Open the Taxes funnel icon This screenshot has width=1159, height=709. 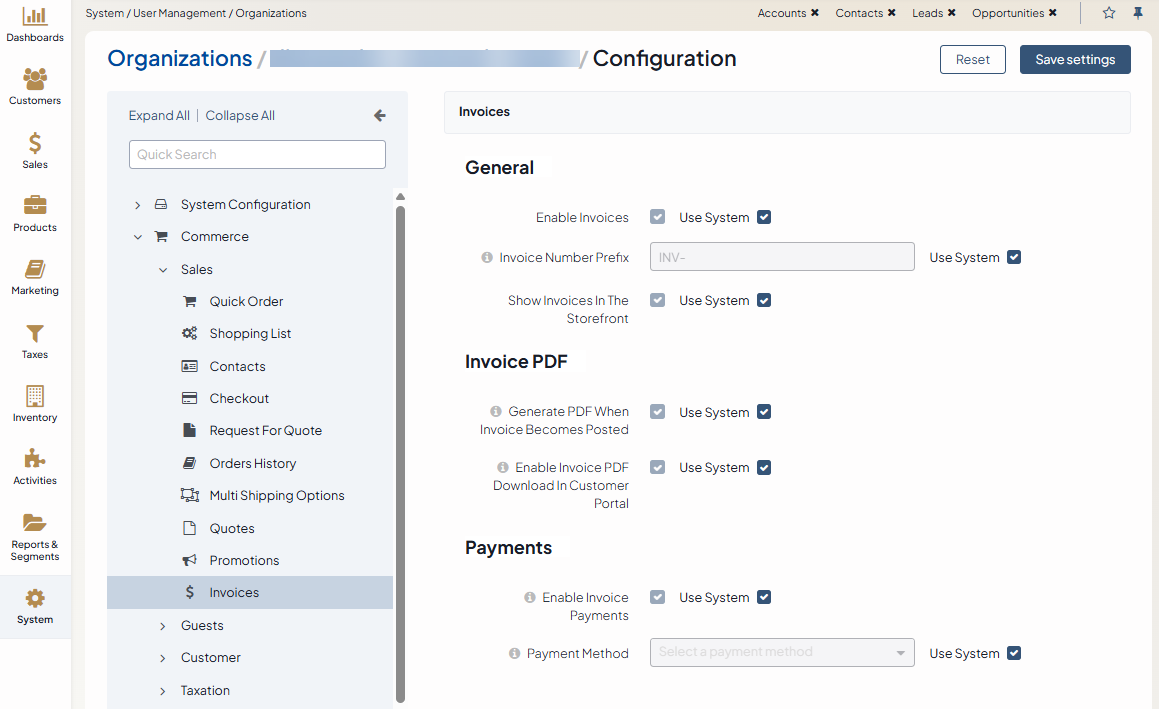point(35,334)
